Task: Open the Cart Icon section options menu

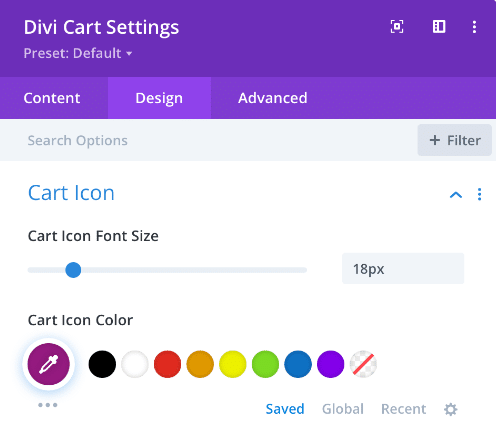Action: pyautogui.click(x=479, y=194)
